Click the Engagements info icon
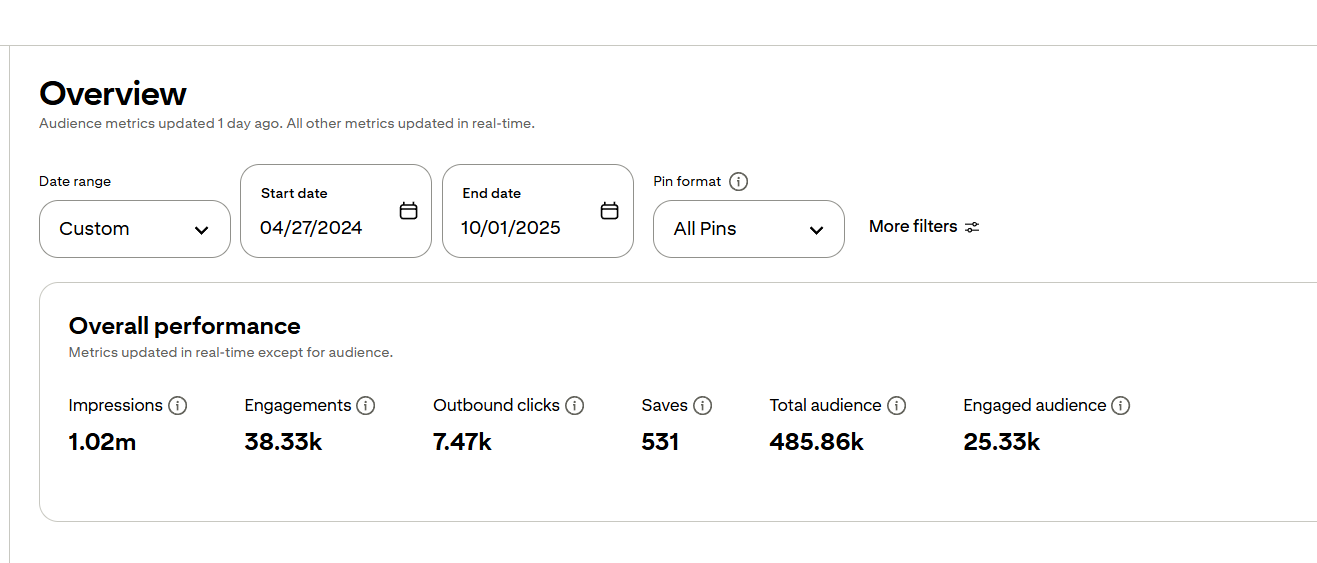The image size is (1317, 563). pyautogui.click(x=366, y=406)
